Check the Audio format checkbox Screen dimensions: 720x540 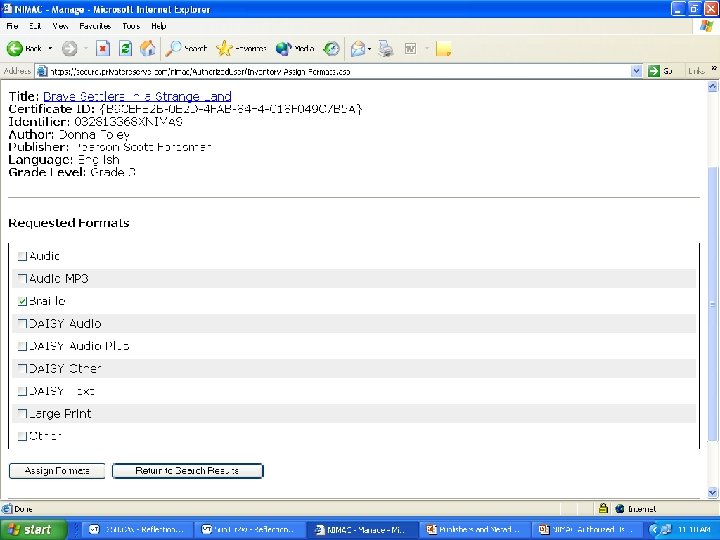22,256
